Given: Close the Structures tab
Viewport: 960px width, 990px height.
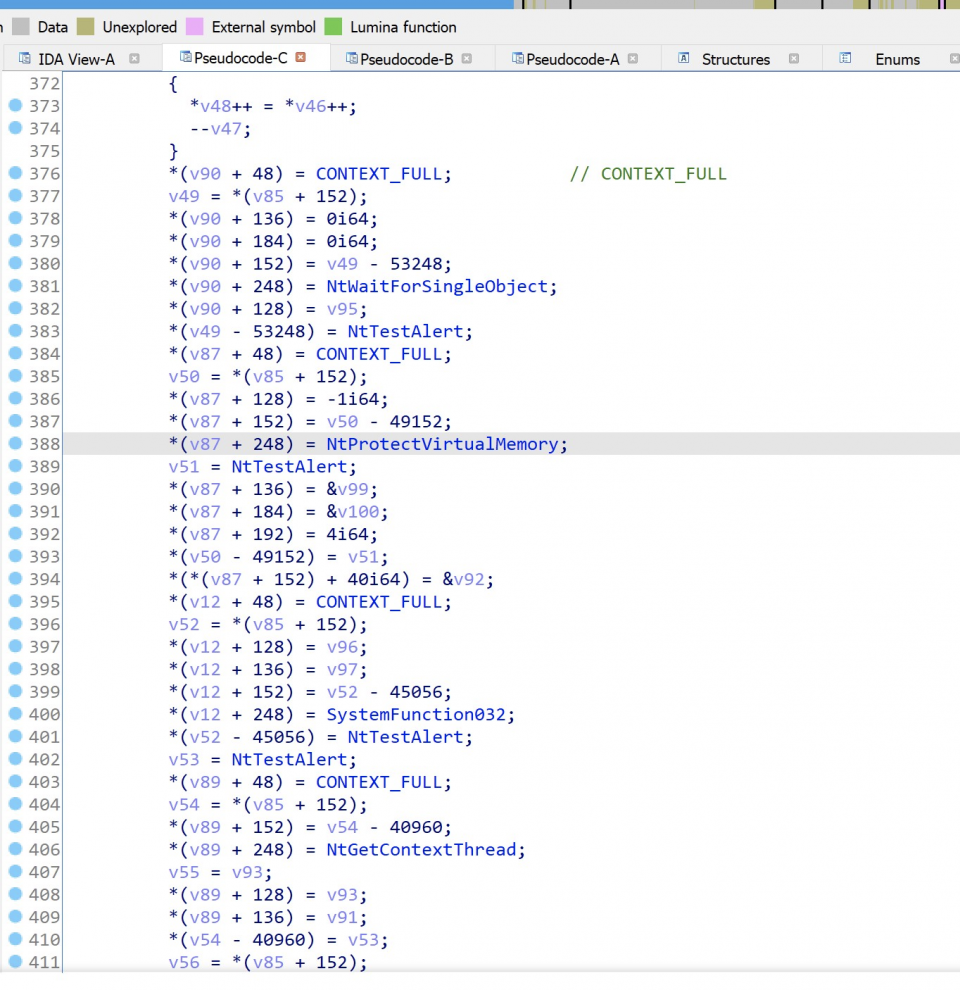Looking at the screenshot, I should [x=794, y=58].
